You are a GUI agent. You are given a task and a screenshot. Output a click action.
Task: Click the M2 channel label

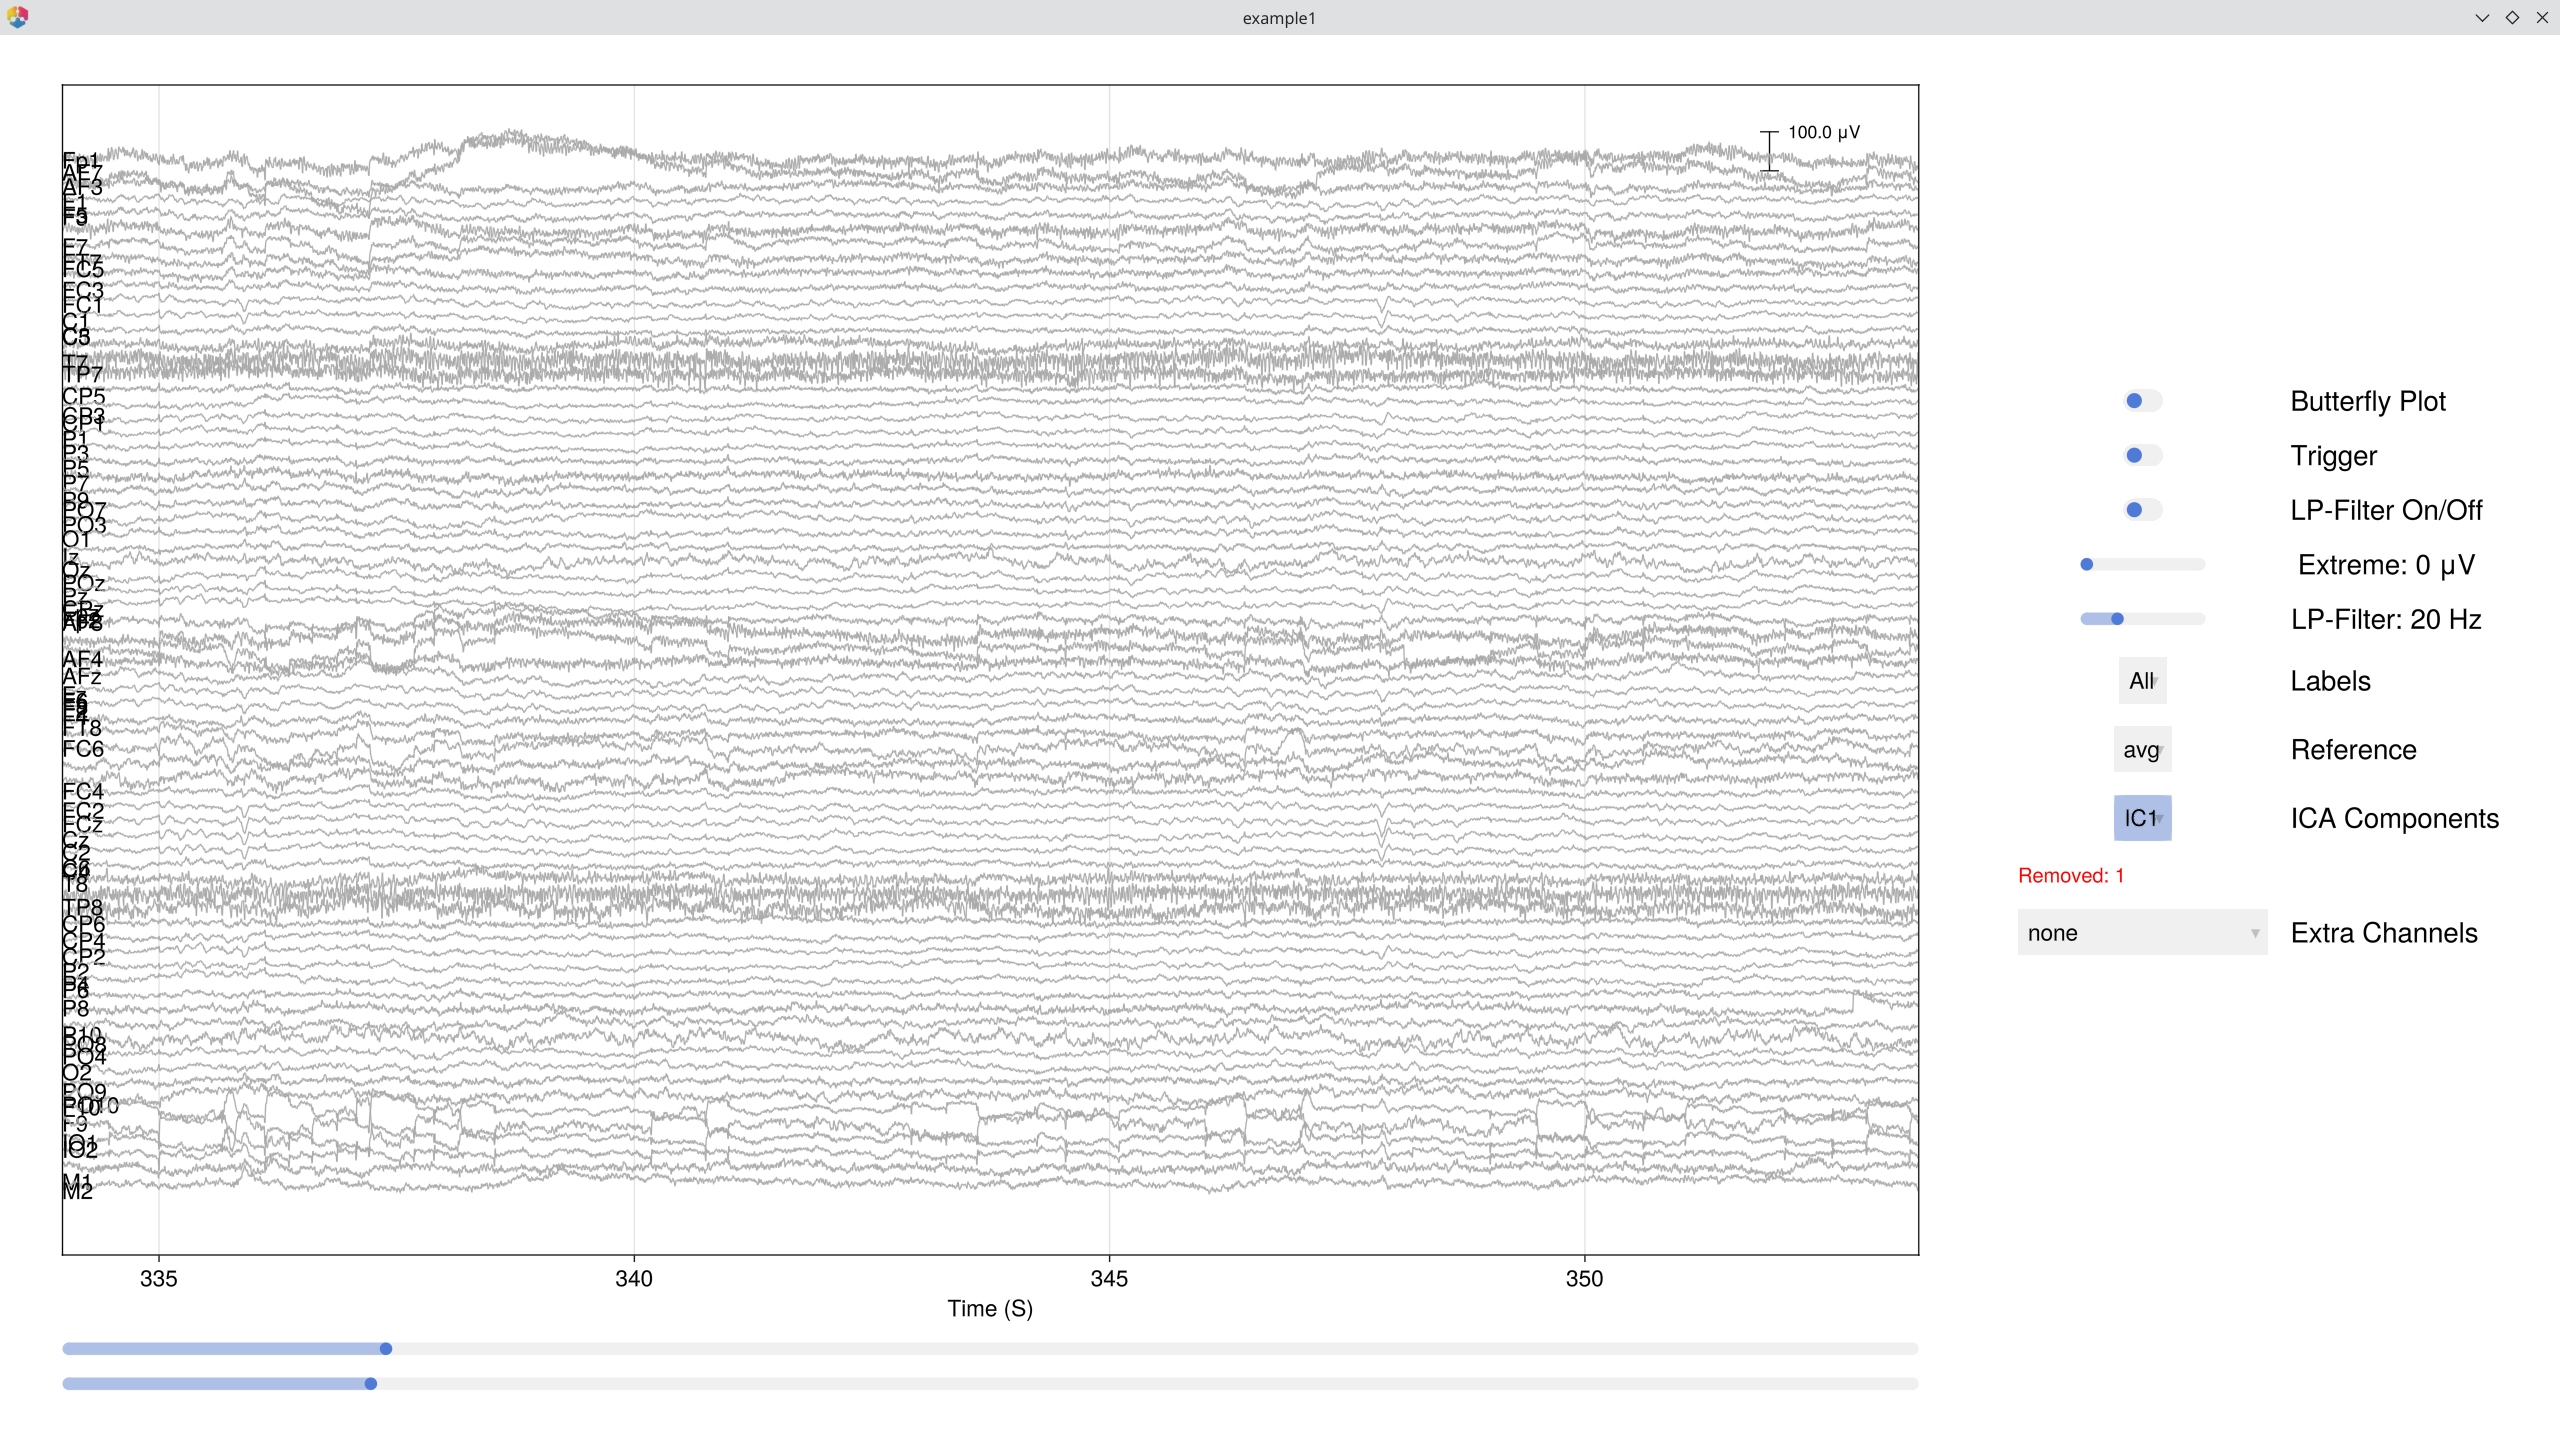tap(78, 1192)
